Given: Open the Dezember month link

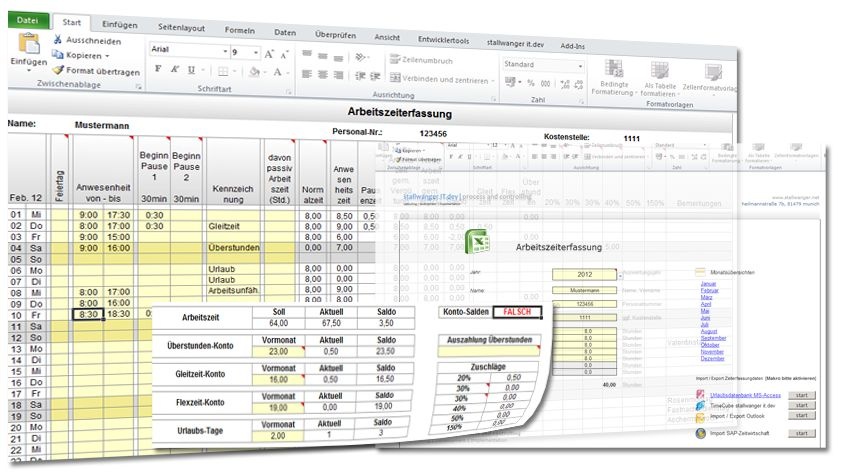Looking at the screenshot, I should (712, 359).
